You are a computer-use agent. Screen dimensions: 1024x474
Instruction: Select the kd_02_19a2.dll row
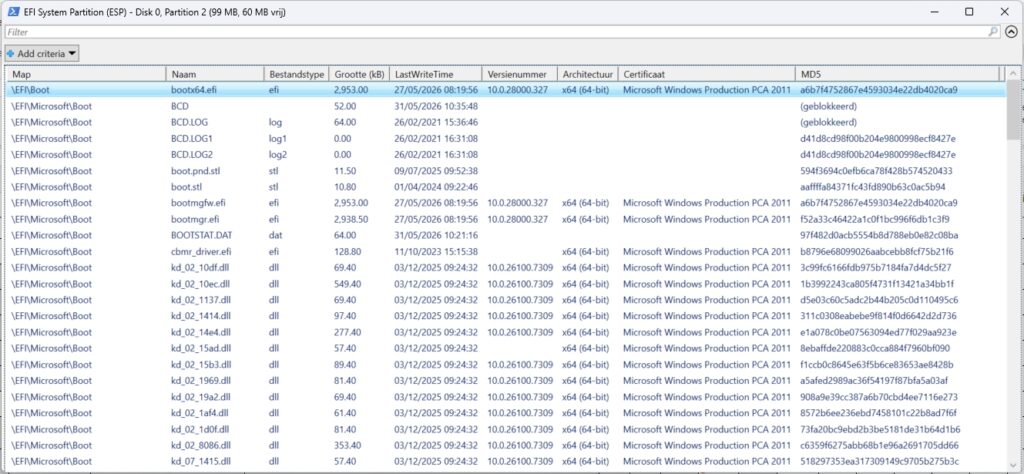tap(506, 396)
